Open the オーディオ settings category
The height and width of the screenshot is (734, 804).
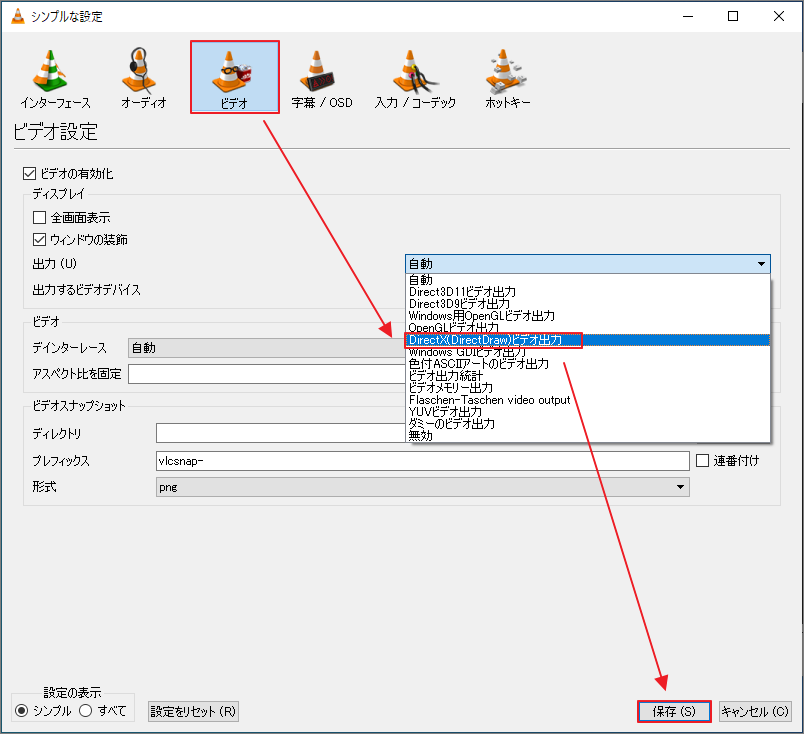click(144, 78)
